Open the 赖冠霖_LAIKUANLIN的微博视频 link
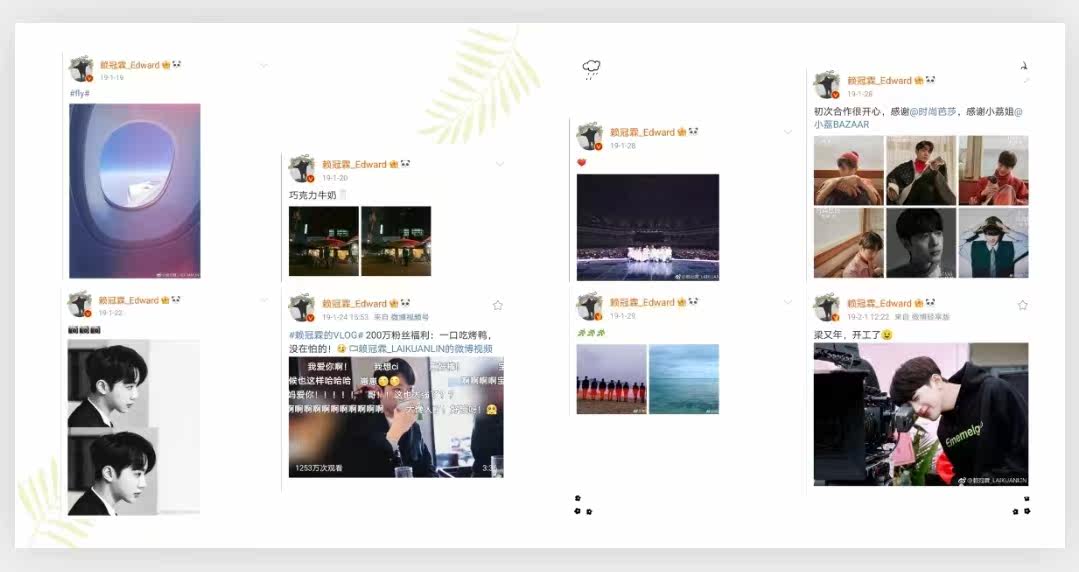 click(x=421, y=349)
